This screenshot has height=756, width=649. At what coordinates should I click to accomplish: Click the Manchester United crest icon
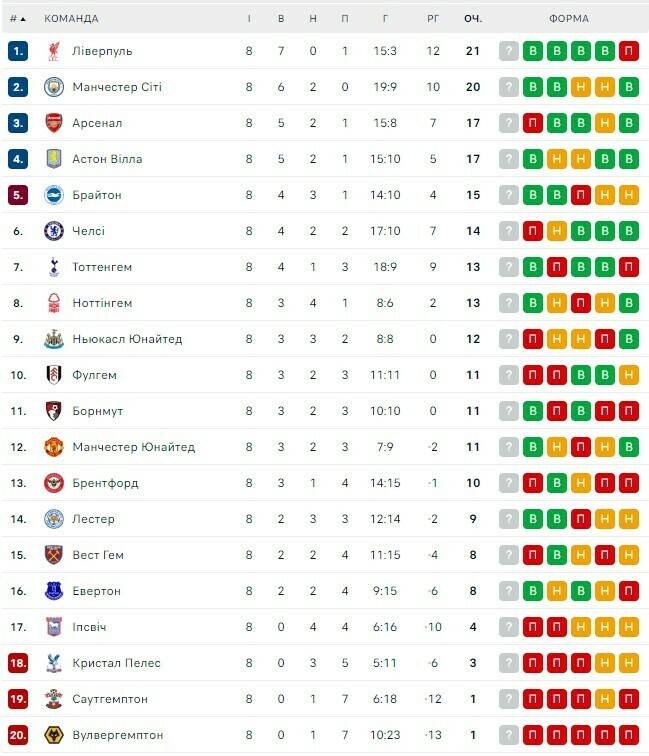pos(54,447)
